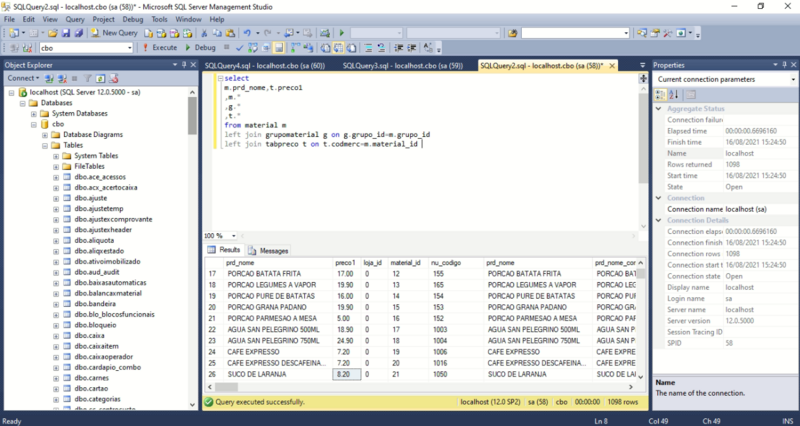The width and height of the screenshot is (800, 426).
Task: Open the 100 % zoom dropdown
Action: click(234, 236)
